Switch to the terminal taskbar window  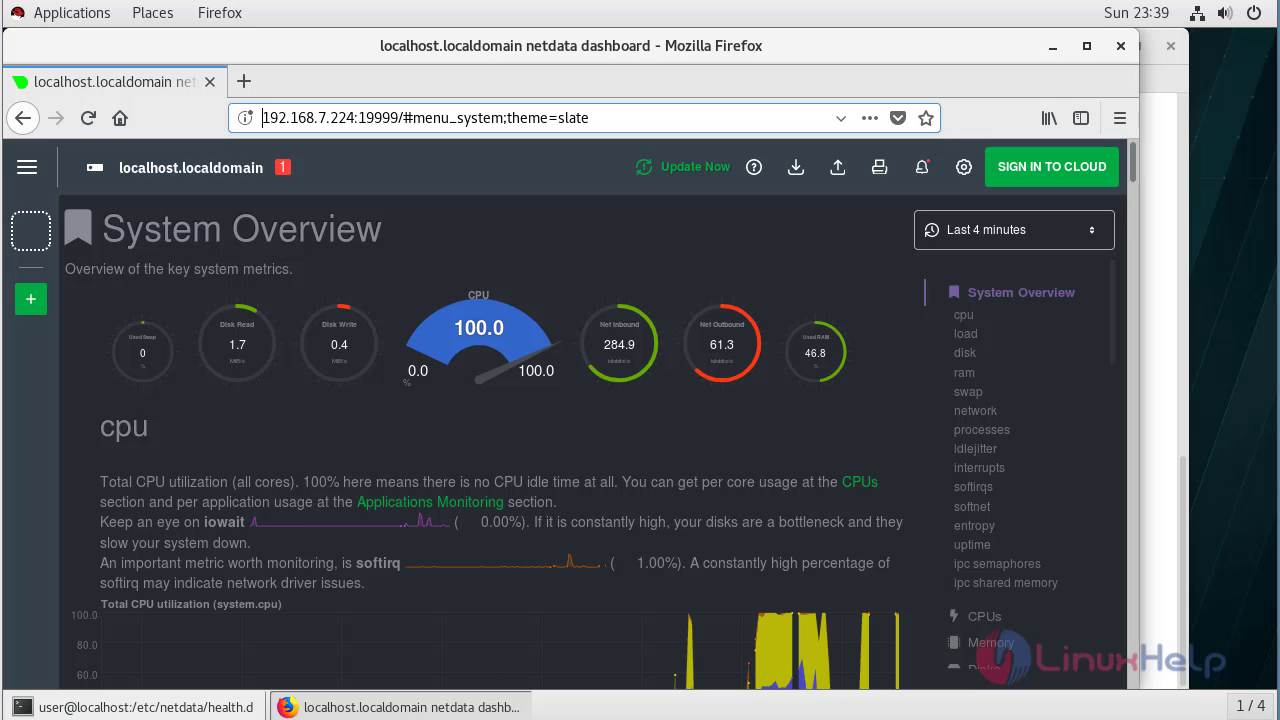[134, 707]
